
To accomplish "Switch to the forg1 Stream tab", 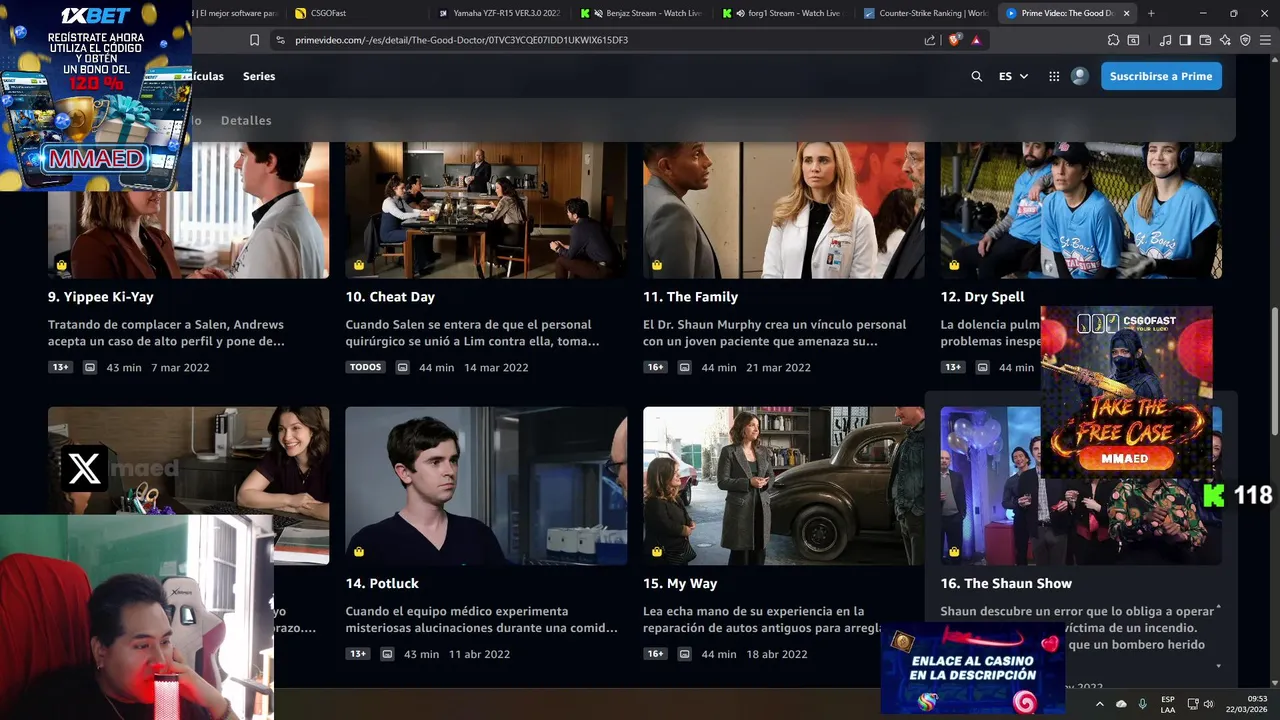I will click(784, 13).
